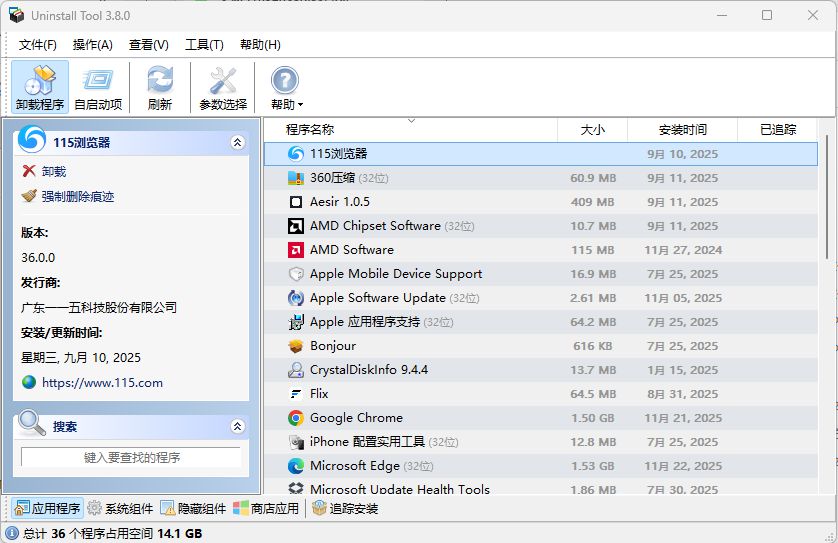Switch to the 系统组件 tab
Screen dimensions: 838x543
(x=120, y=508)
